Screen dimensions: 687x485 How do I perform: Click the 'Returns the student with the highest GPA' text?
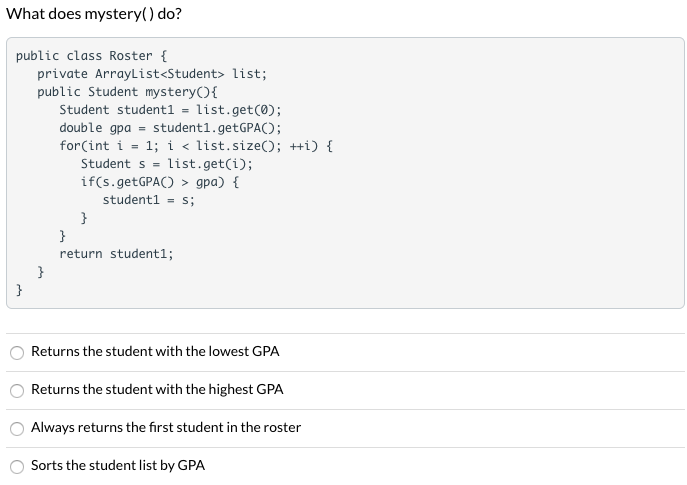pyautogui.click(x=157, y=389)
